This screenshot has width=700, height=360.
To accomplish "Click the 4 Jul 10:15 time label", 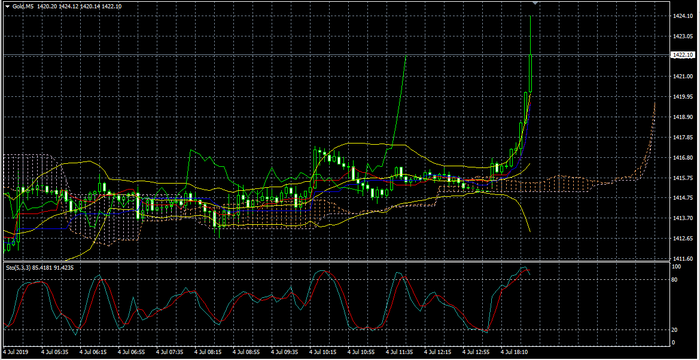I will (325, 352).
